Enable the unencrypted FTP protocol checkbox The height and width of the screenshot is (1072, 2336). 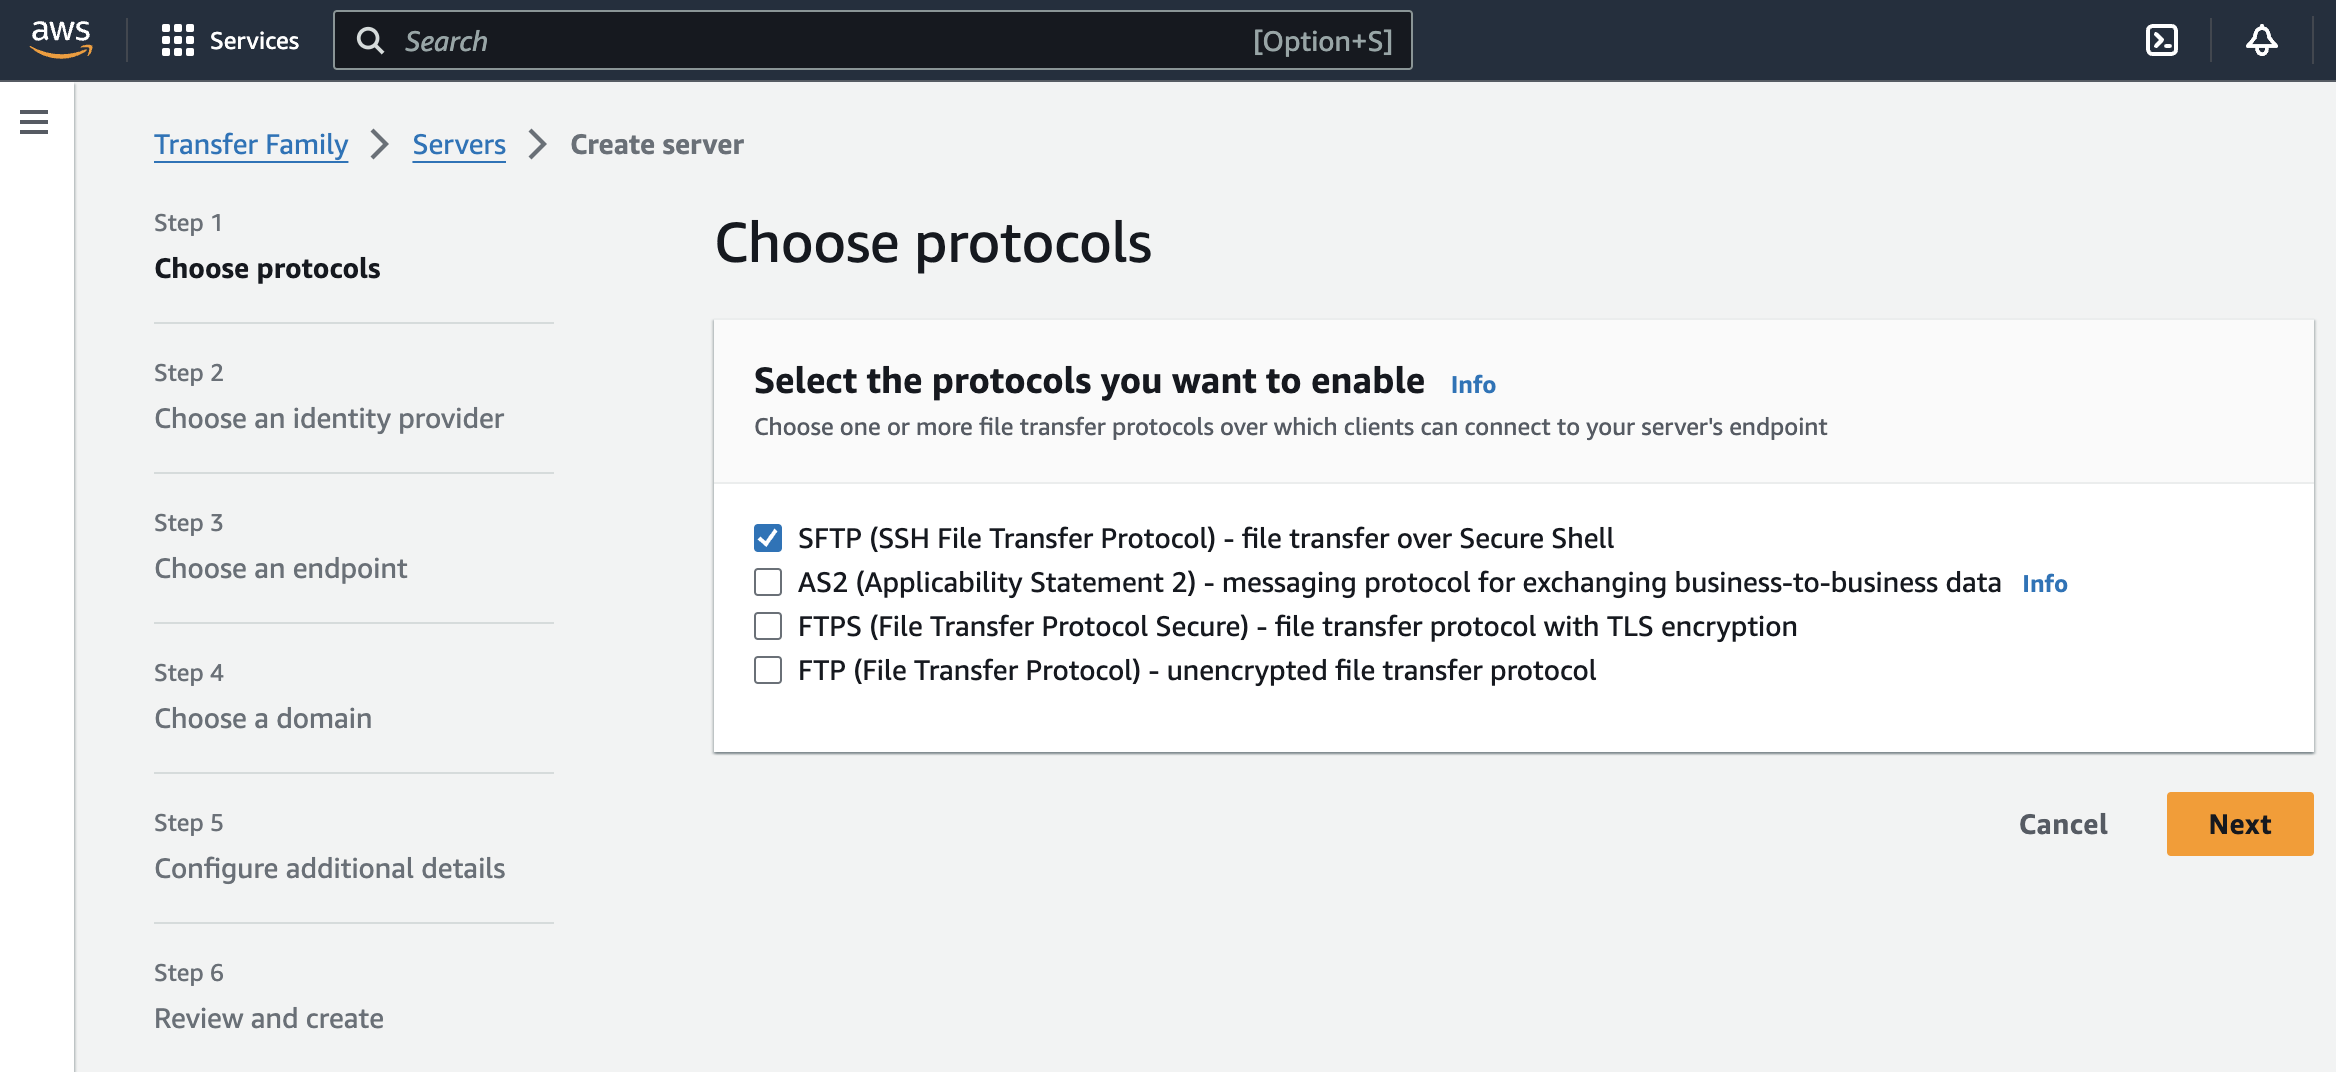coord(768,670)
